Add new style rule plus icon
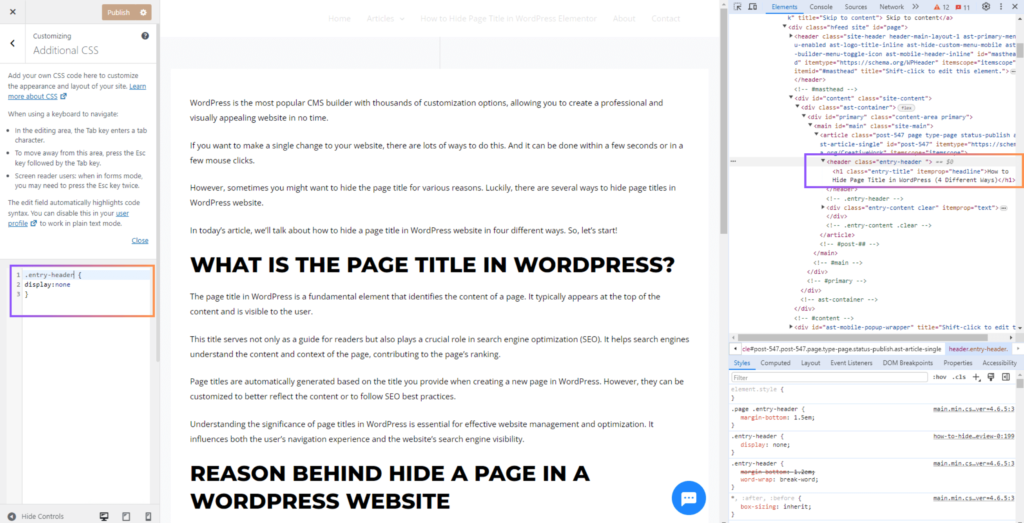This screenshot has height=523, width=1024. tap(976, 377)
